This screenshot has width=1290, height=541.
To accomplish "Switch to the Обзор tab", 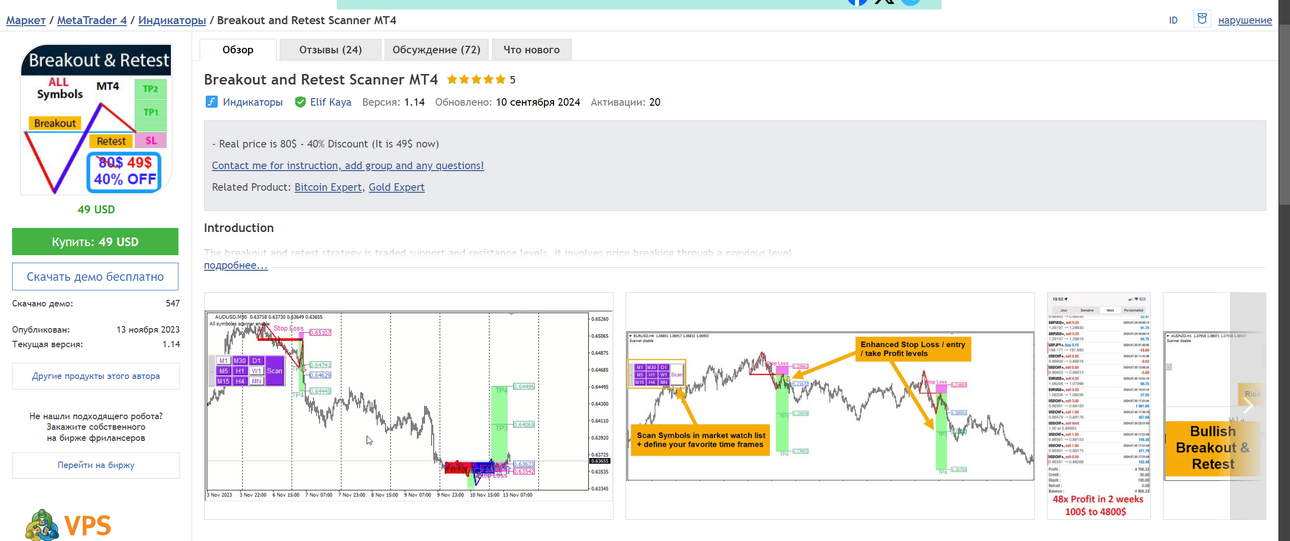I will pos(238,49).
